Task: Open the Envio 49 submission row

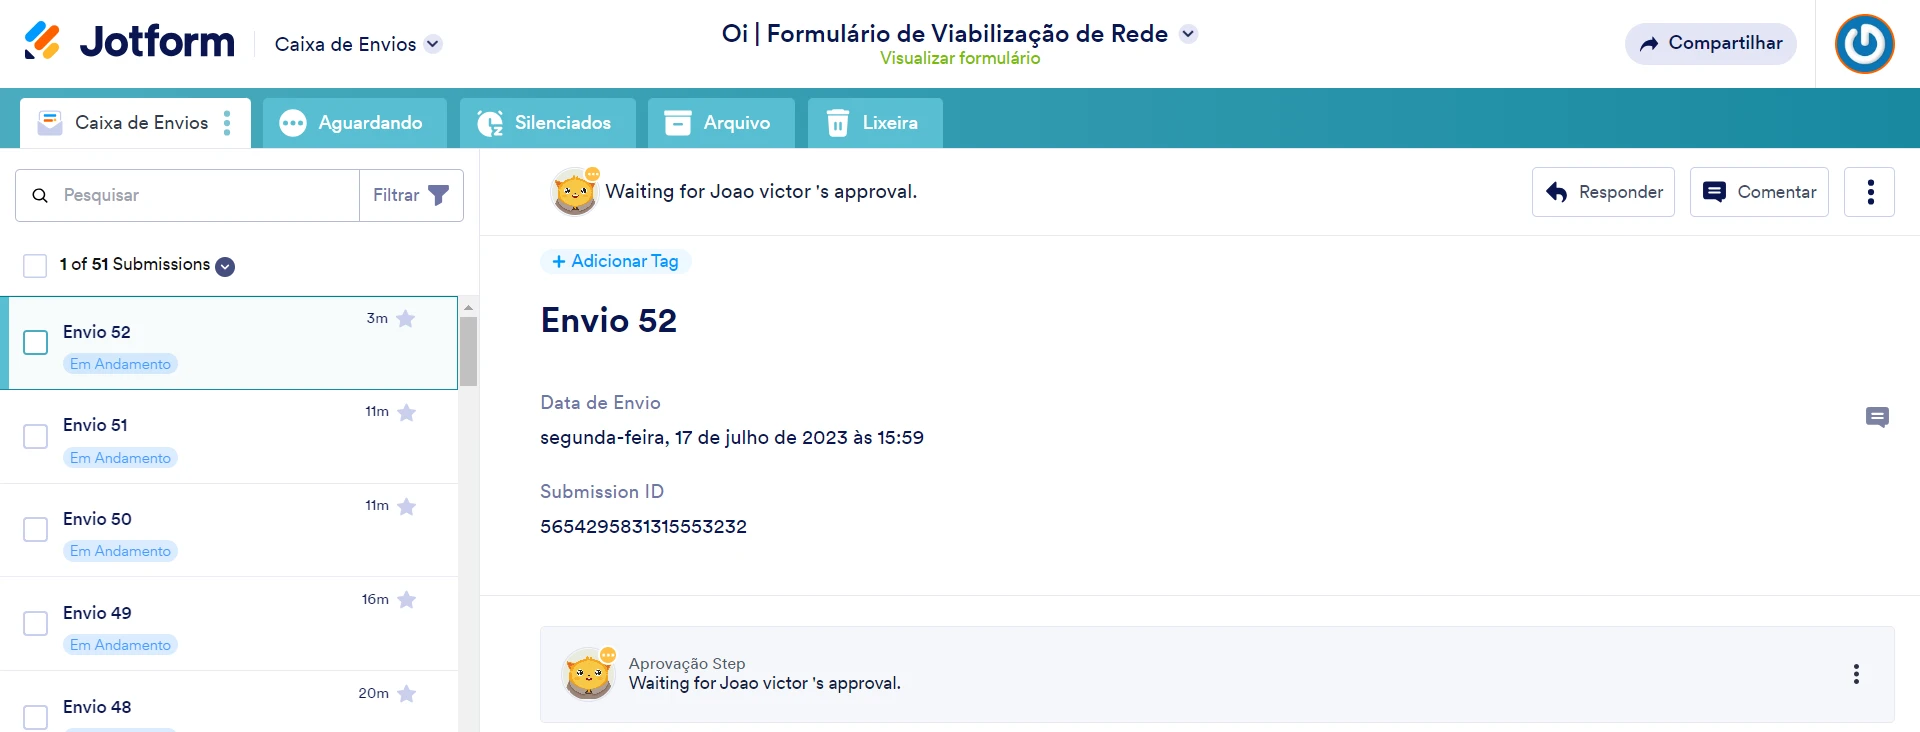Action: coord(229,624)
